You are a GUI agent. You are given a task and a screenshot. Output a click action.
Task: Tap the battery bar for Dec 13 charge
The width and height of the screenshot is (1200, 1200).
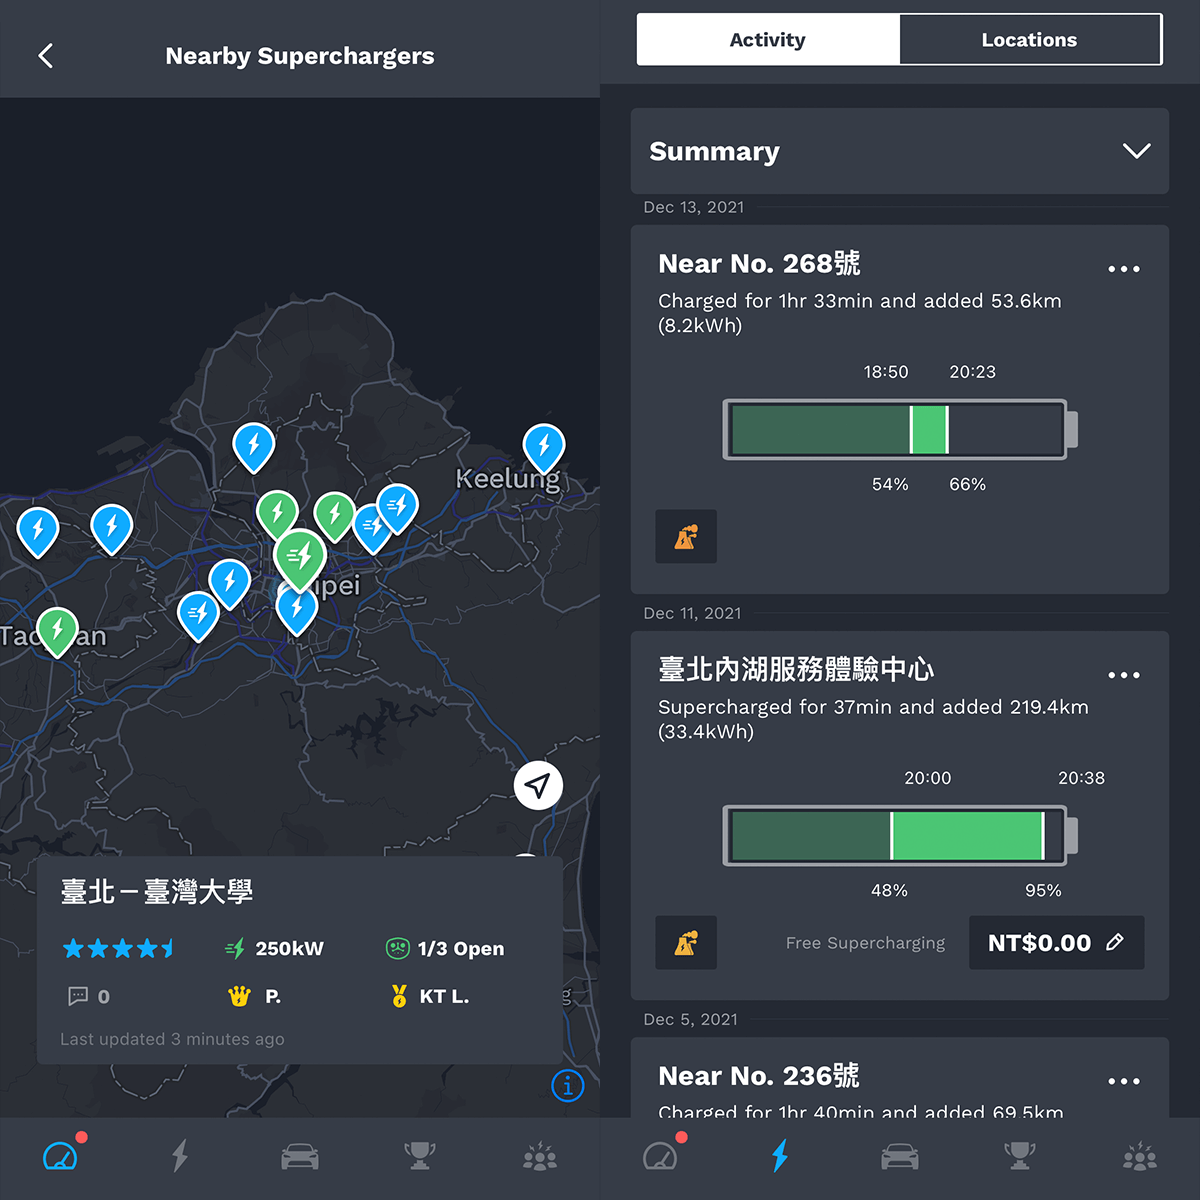[x=900, y=430]
